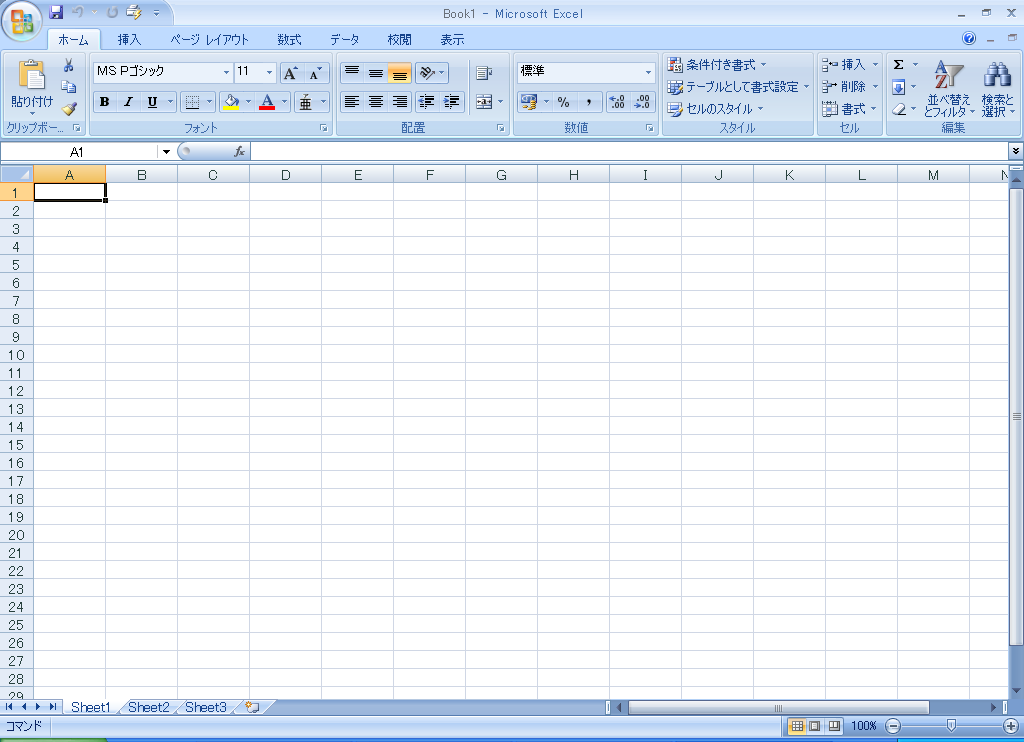This screenshot has height=742, width=1024.
Task: Open the phonetic guide icon
Action: [306, 102]
